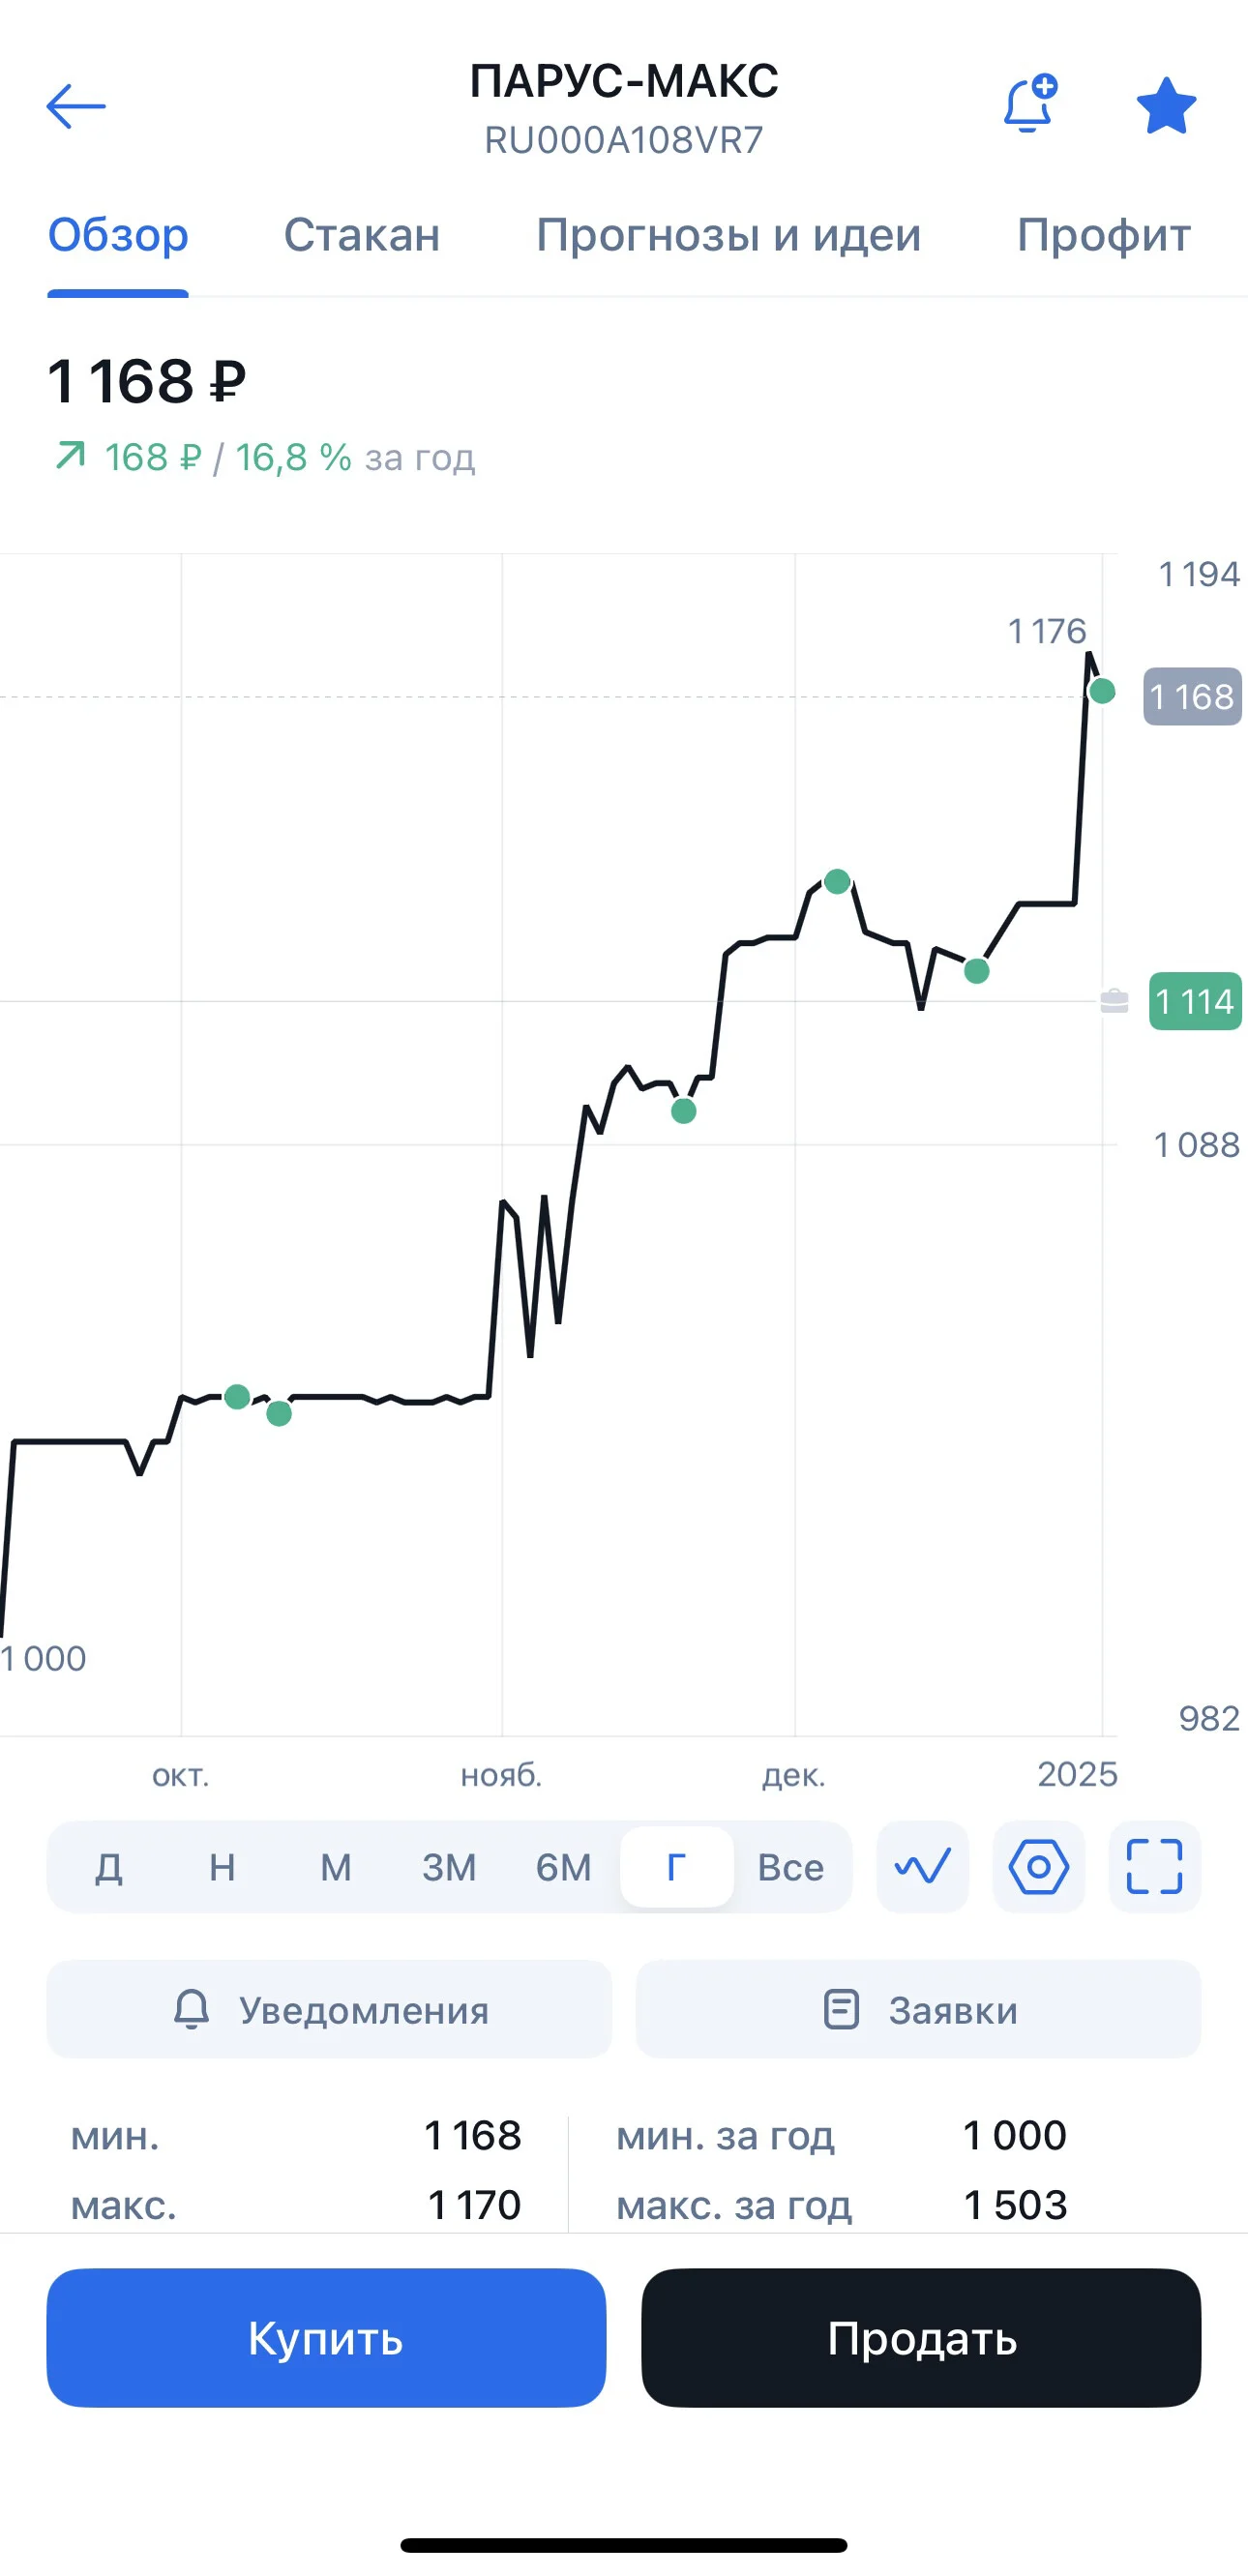The image size is (1248, 2576).
Task: Tap the Купить buy button
Action: pos(326,2338)
